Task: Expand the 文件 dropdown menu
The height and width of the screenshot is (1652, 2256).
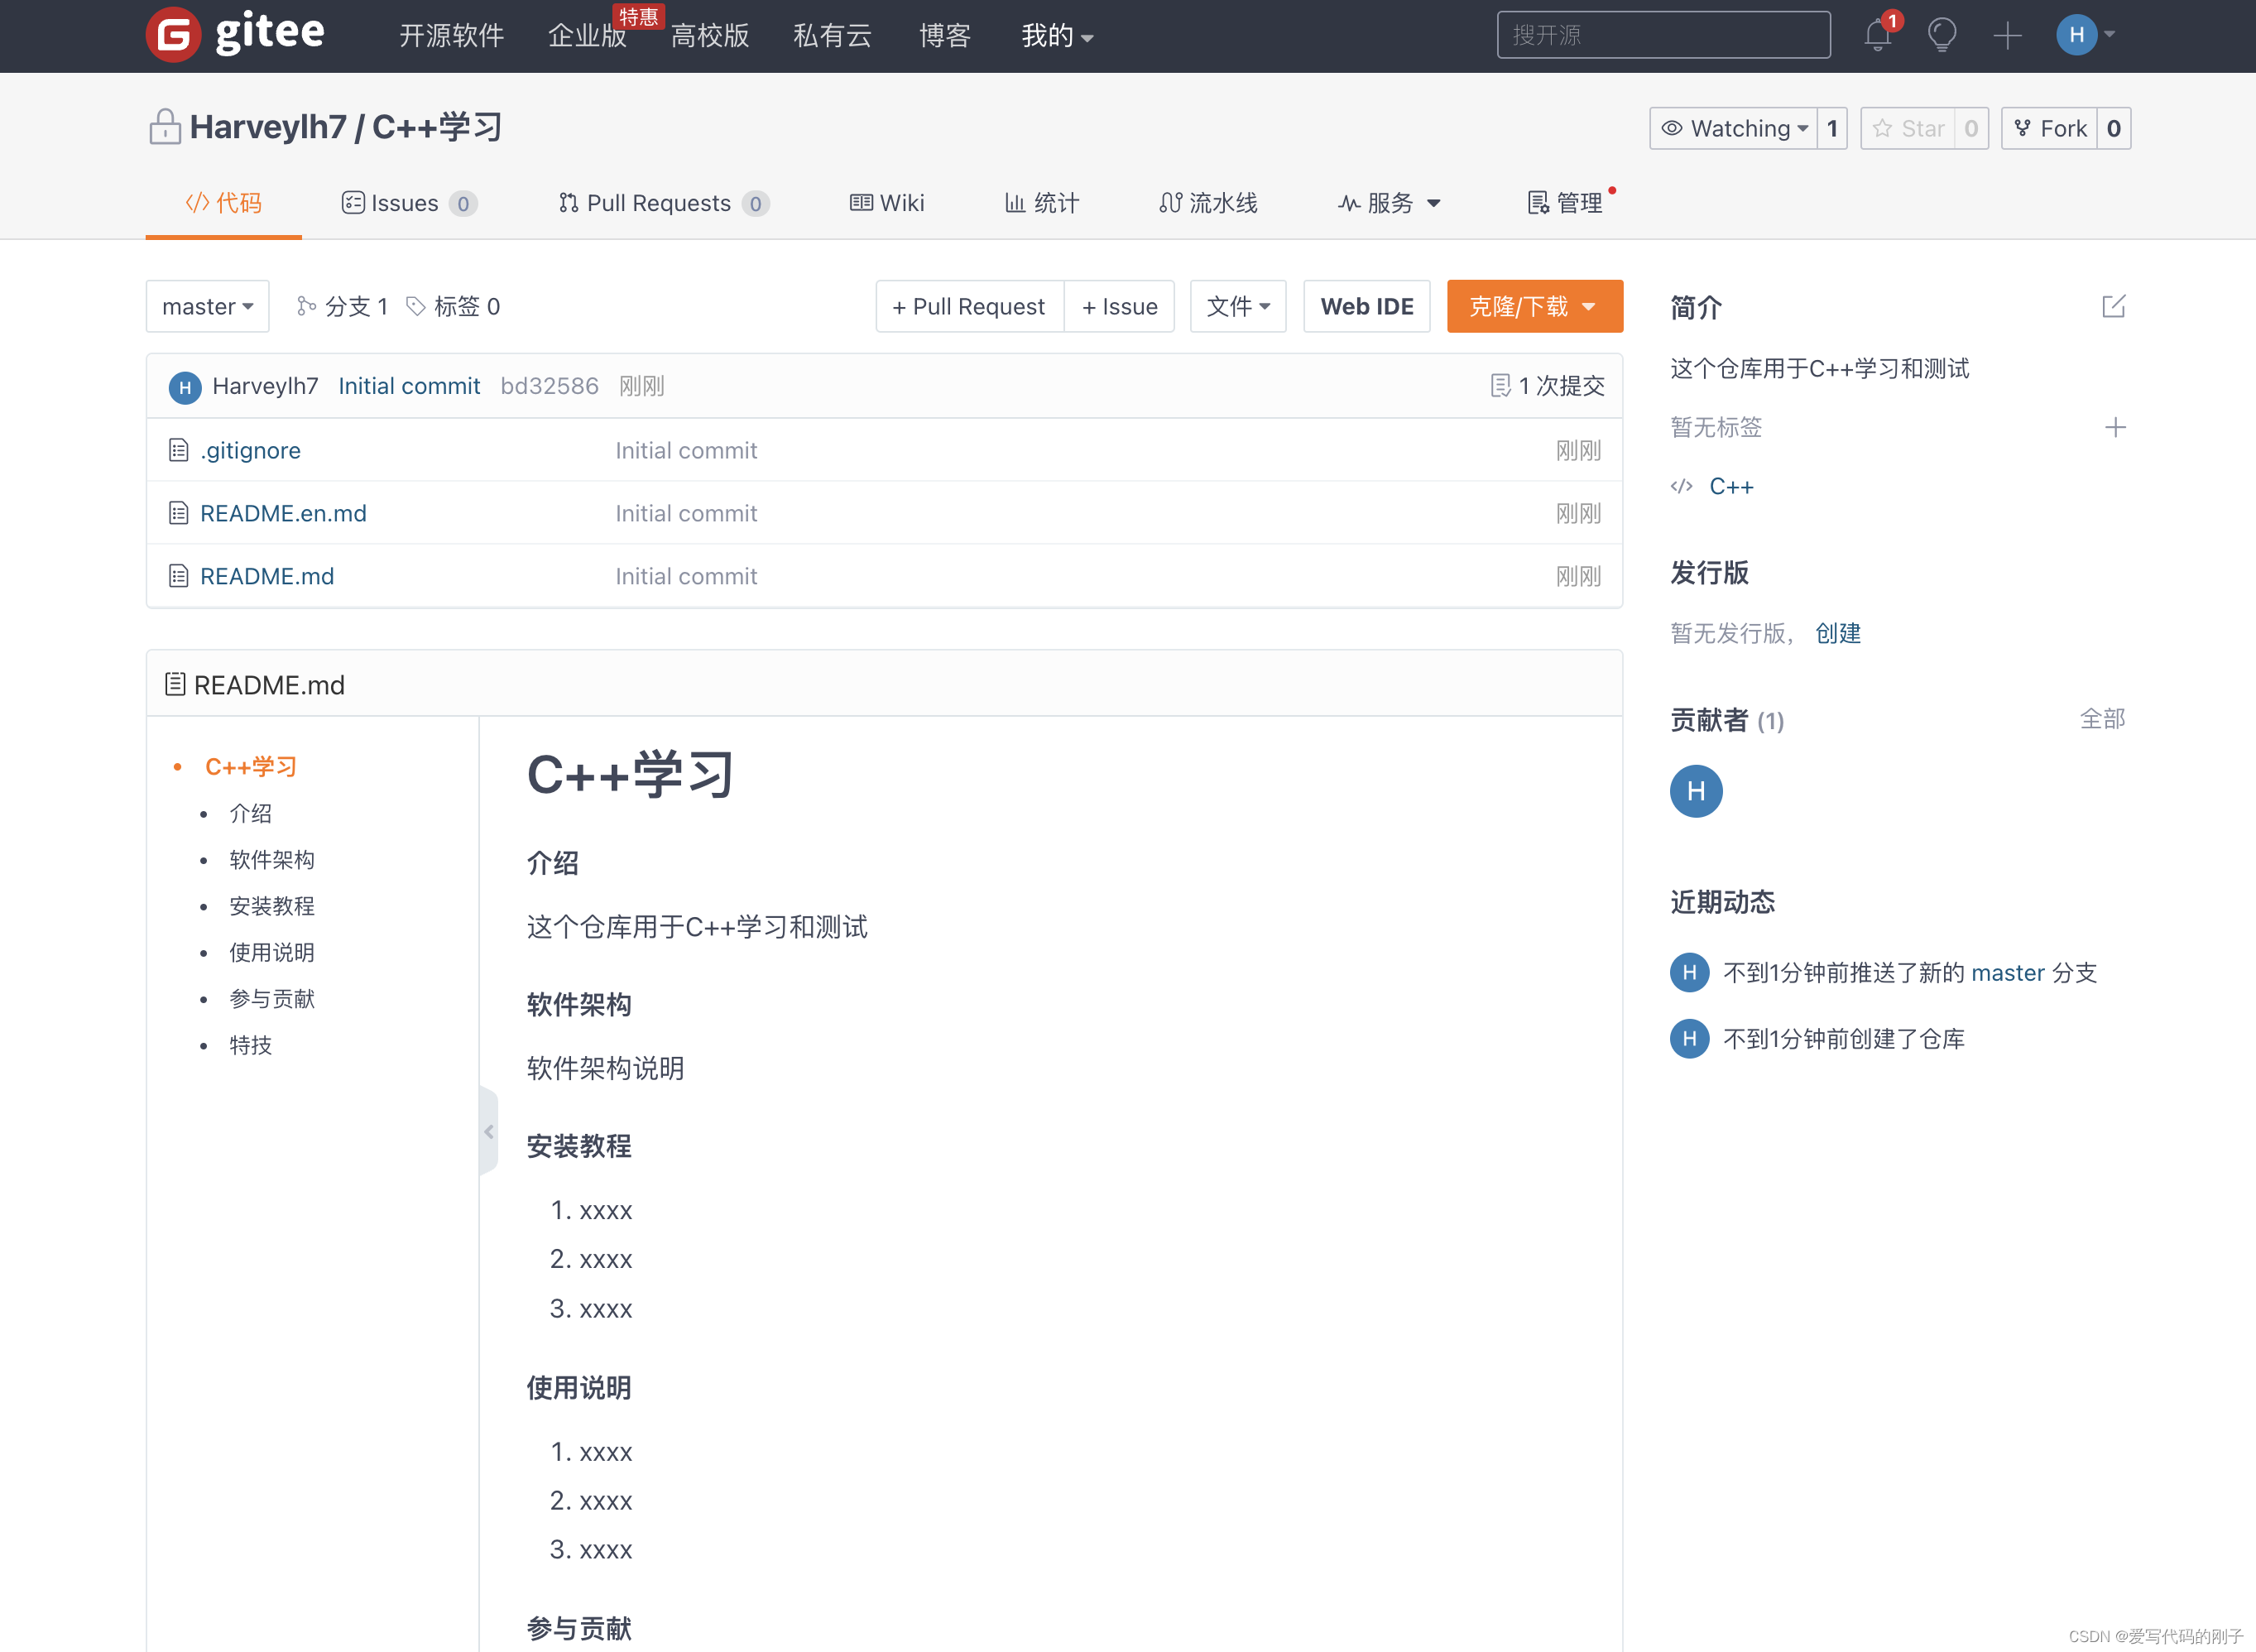Action: (1236, 305)
